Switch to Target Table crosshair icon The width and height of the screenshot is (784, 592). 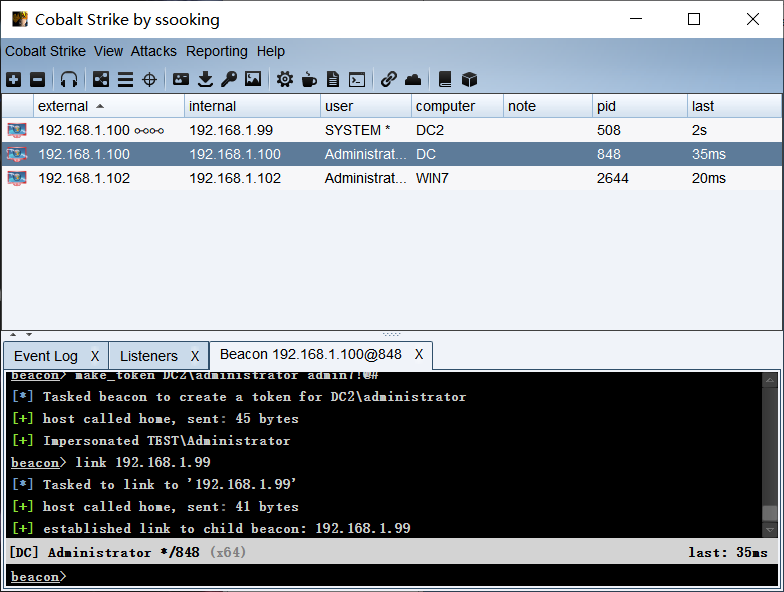click(x=150, y=79)
